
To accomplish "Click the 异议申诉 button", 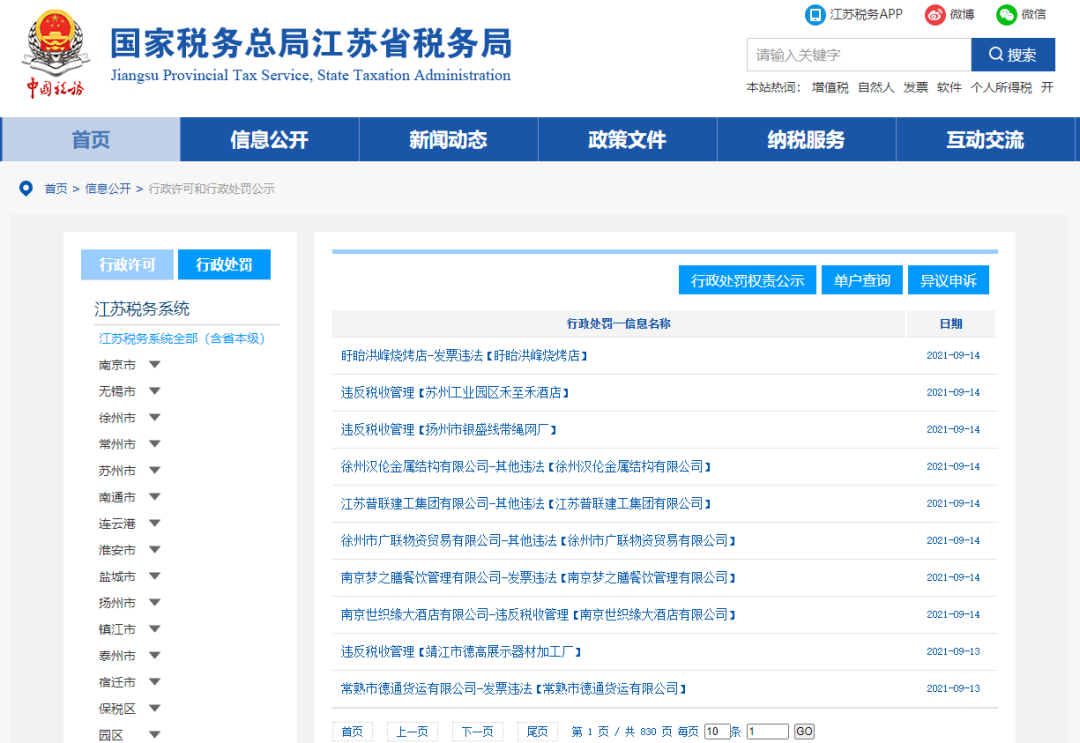I will click(951, 280).
